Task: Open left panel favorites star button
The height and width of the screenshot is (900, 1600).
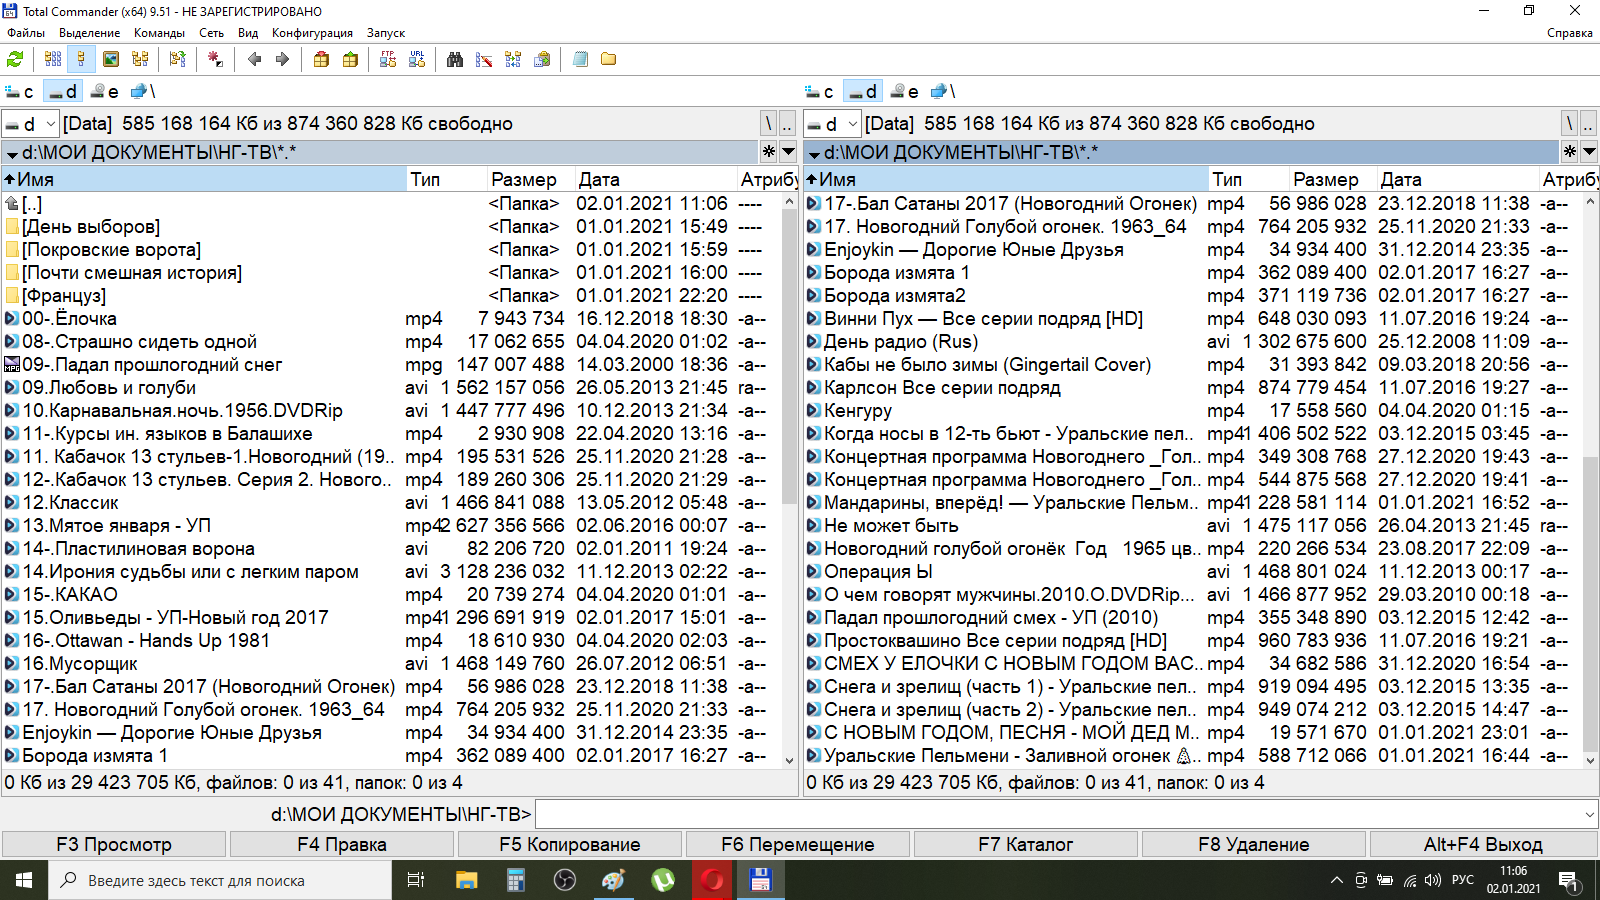Action: click(x=769, y=152)
